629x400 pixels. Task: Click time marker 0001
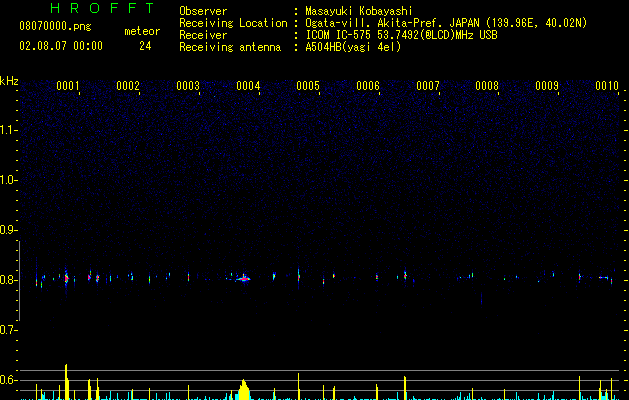(x=68, y=86)
